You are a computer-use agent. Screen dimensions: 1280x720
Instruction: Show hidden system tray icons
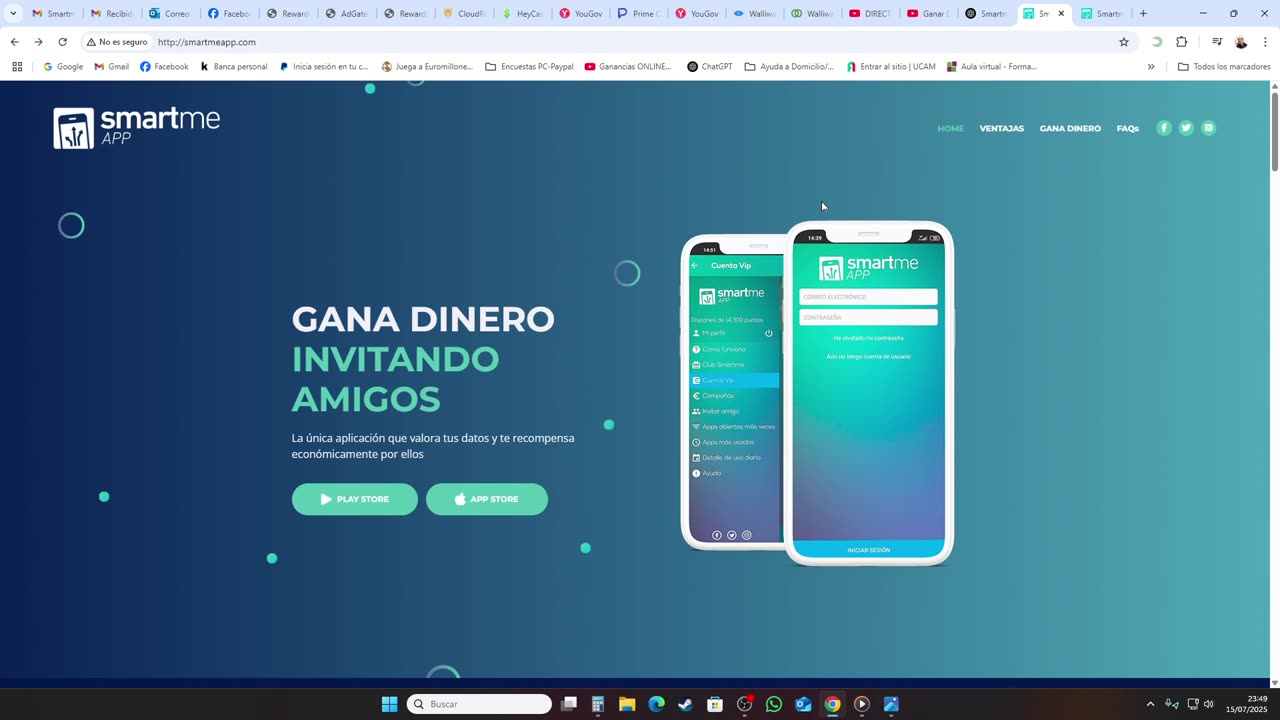tap(1150, 704)
